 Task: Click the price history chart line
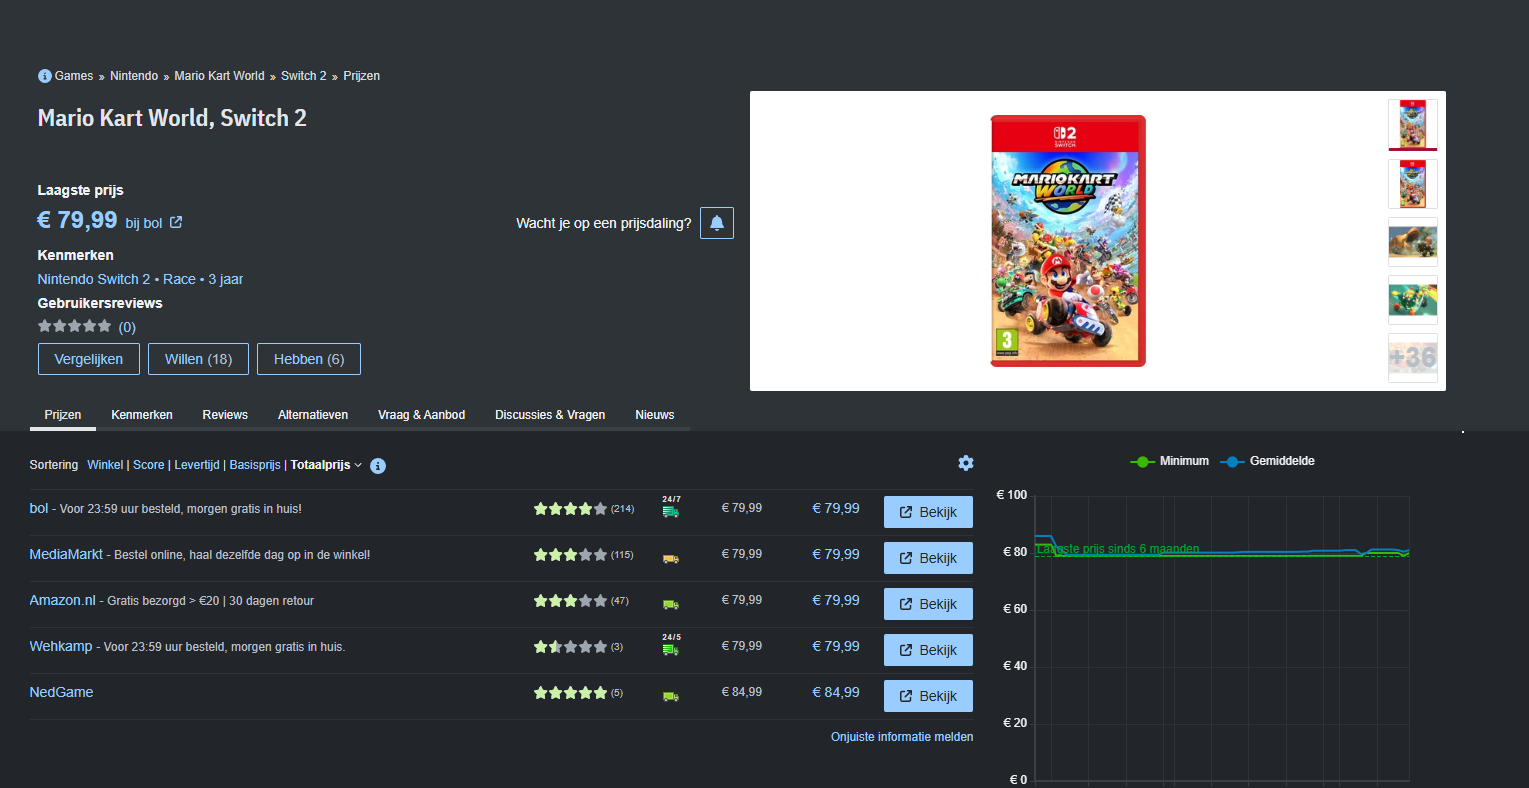[x=1222, y=553]
